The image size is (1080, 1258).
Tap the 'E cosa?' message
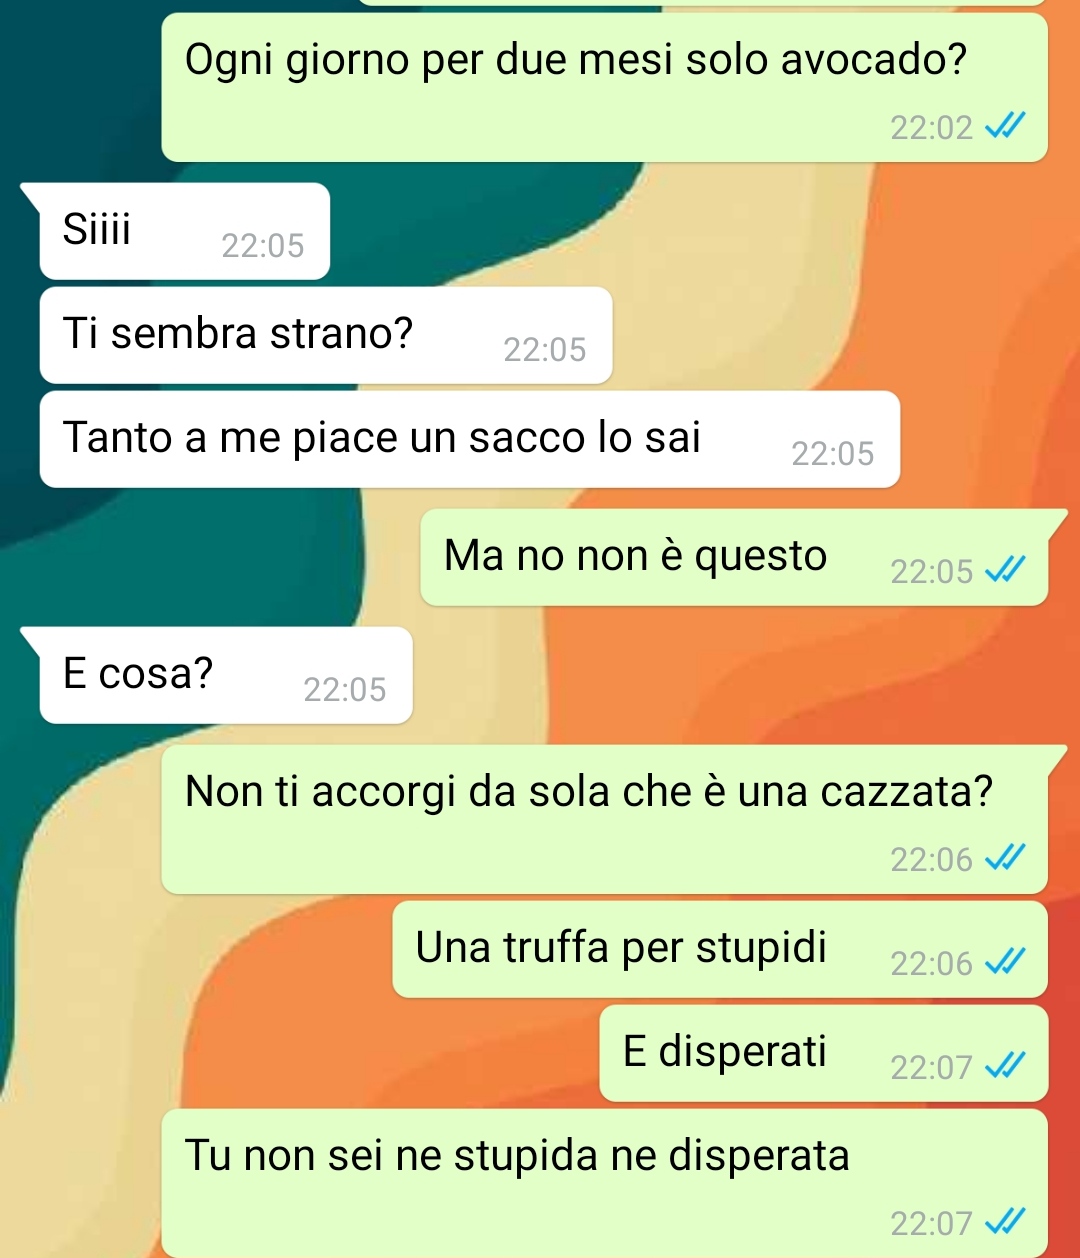pos(226,675)
